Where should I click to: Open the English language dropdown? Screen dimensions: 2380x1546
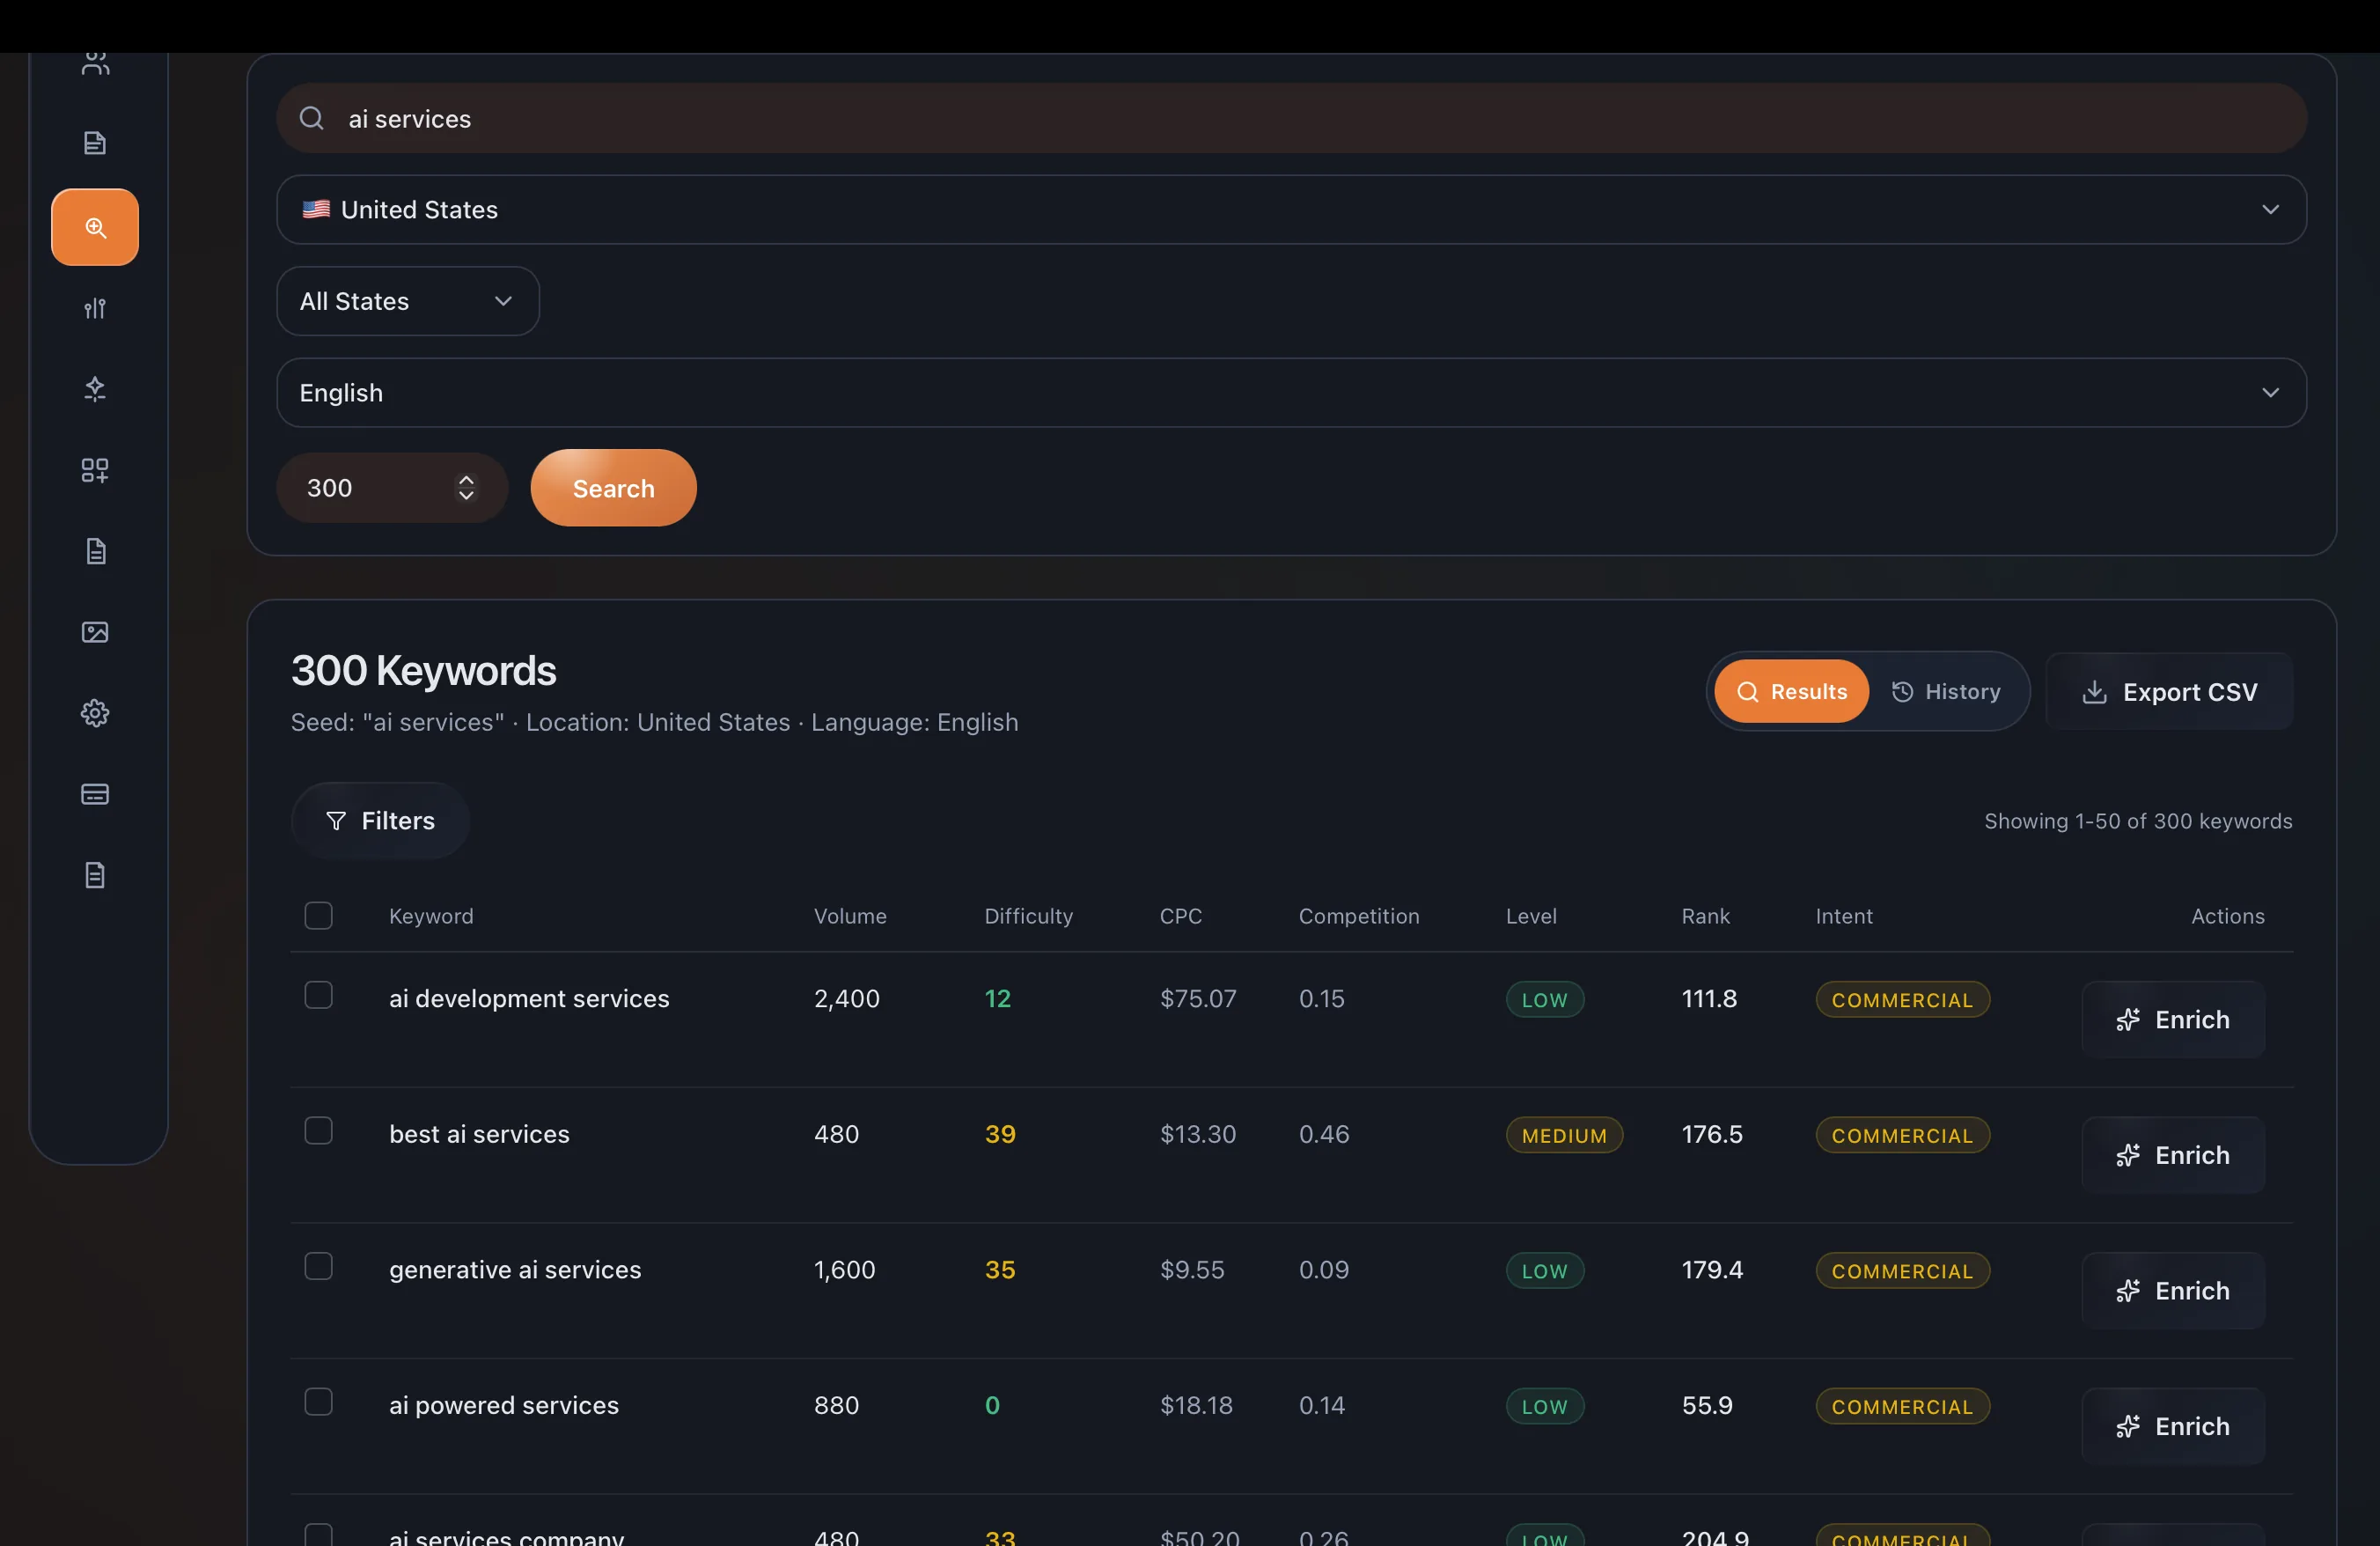[1291, 393]
